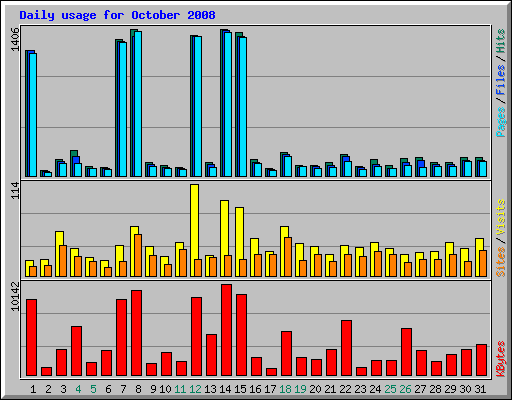Viewport: 512px width, 400px height.
Task: Click the red KBytes bar for day 22
Action: [x=347, y=348]
